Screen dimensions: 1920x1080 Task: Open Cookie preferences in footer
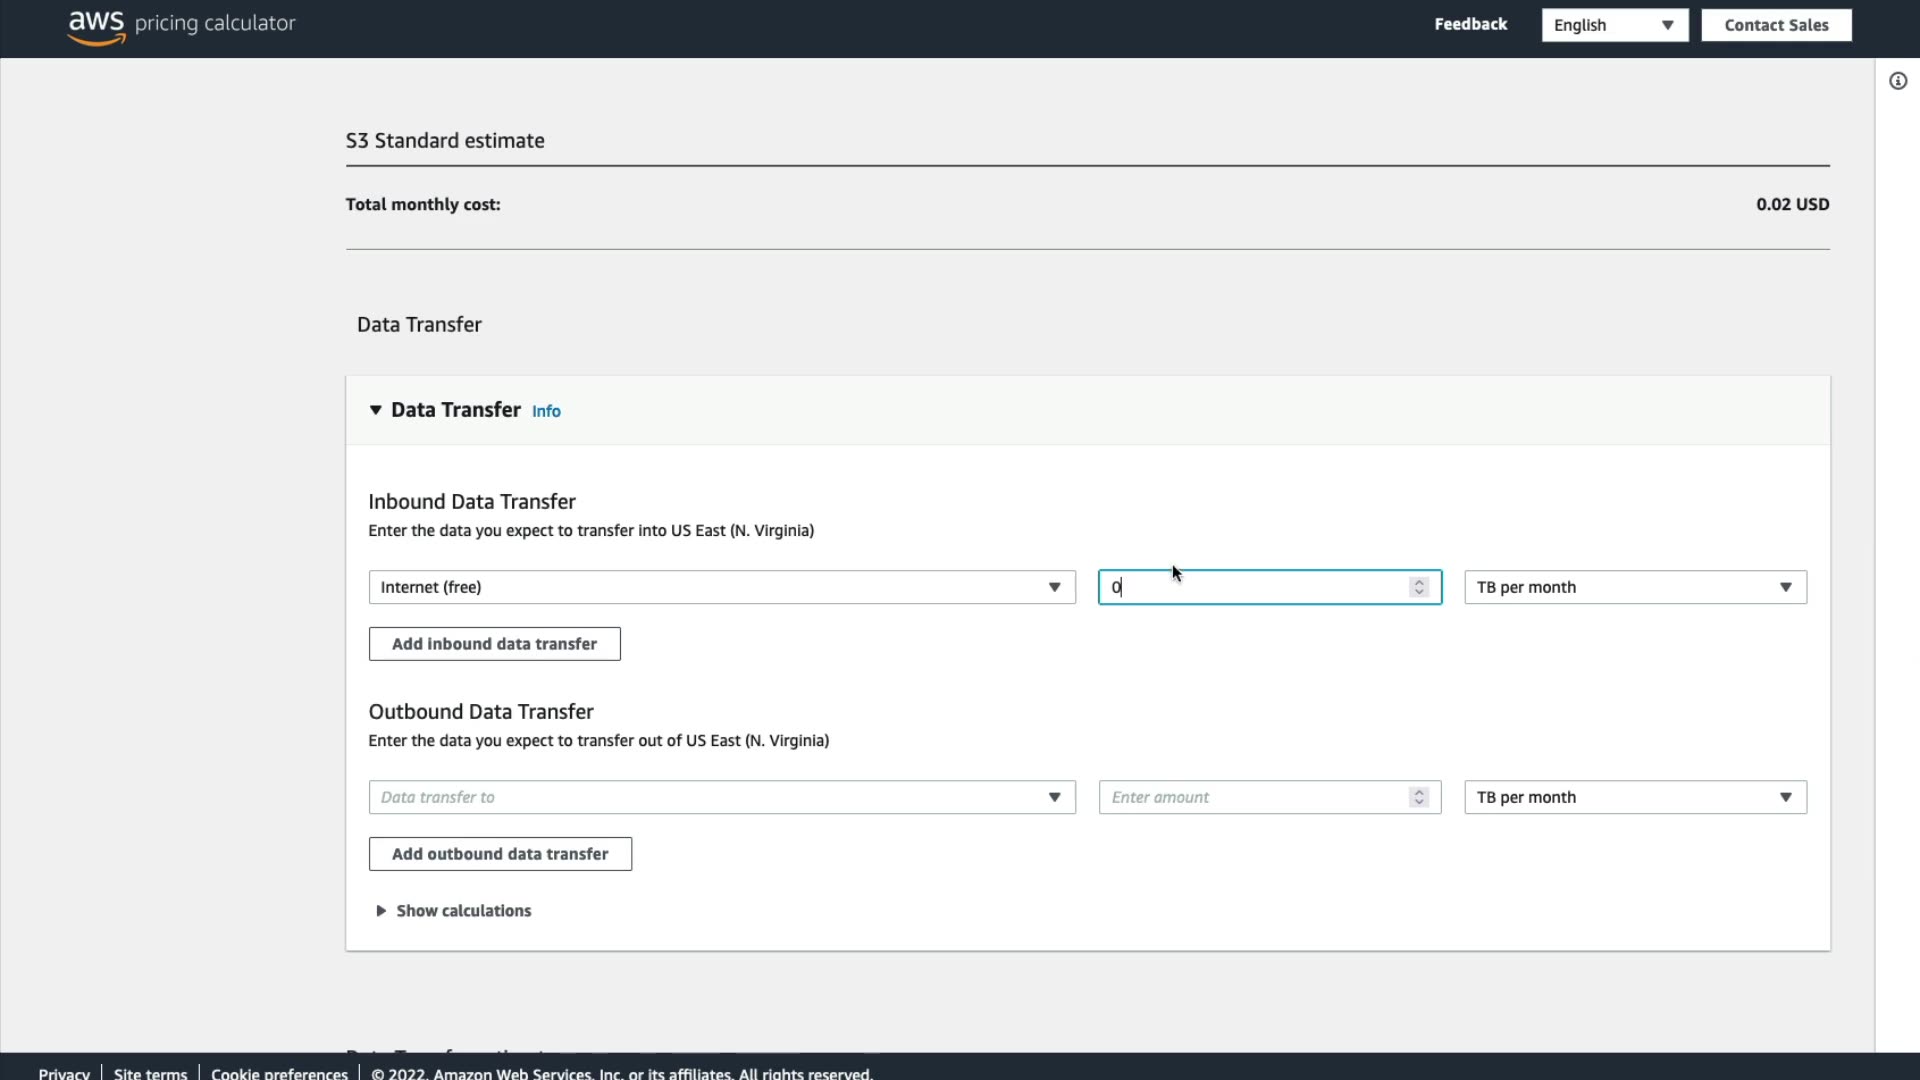tap(279, 1073)
